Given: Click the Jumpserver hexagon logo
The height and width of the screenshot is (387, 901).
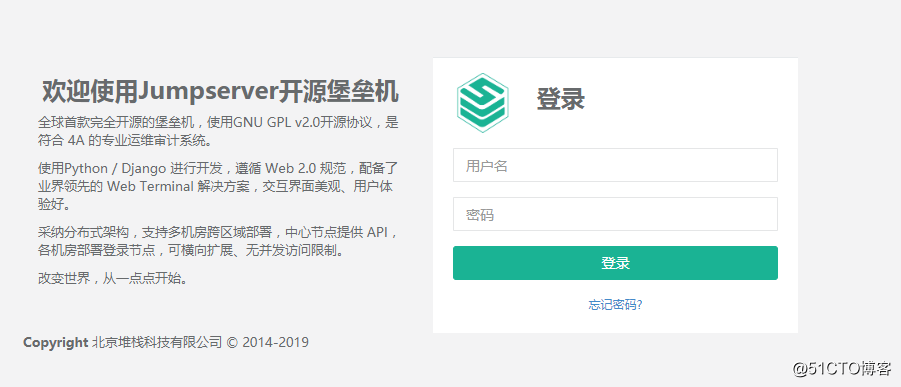Looking at the screenshot, I should (483, 103).
